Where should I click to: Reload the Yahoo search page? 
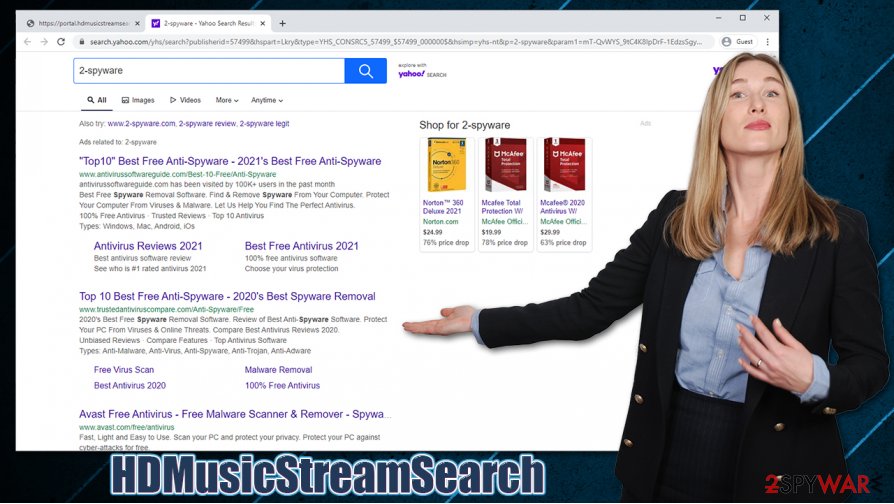click(61, 42)
